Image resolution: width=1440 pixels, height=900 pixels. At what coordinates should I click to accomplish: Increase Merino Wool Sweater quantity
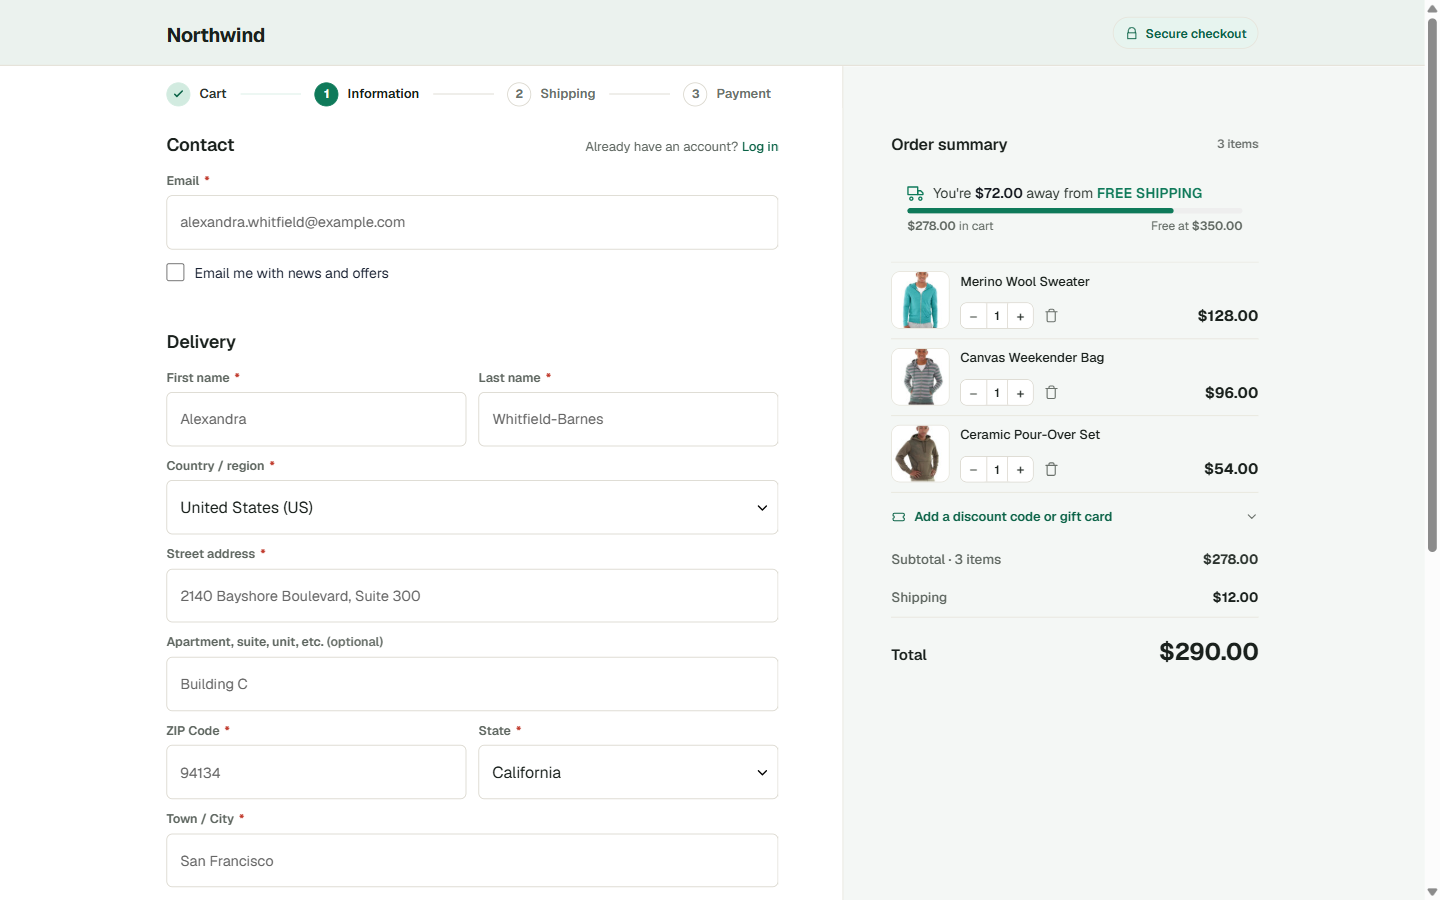click(1020, 316)
